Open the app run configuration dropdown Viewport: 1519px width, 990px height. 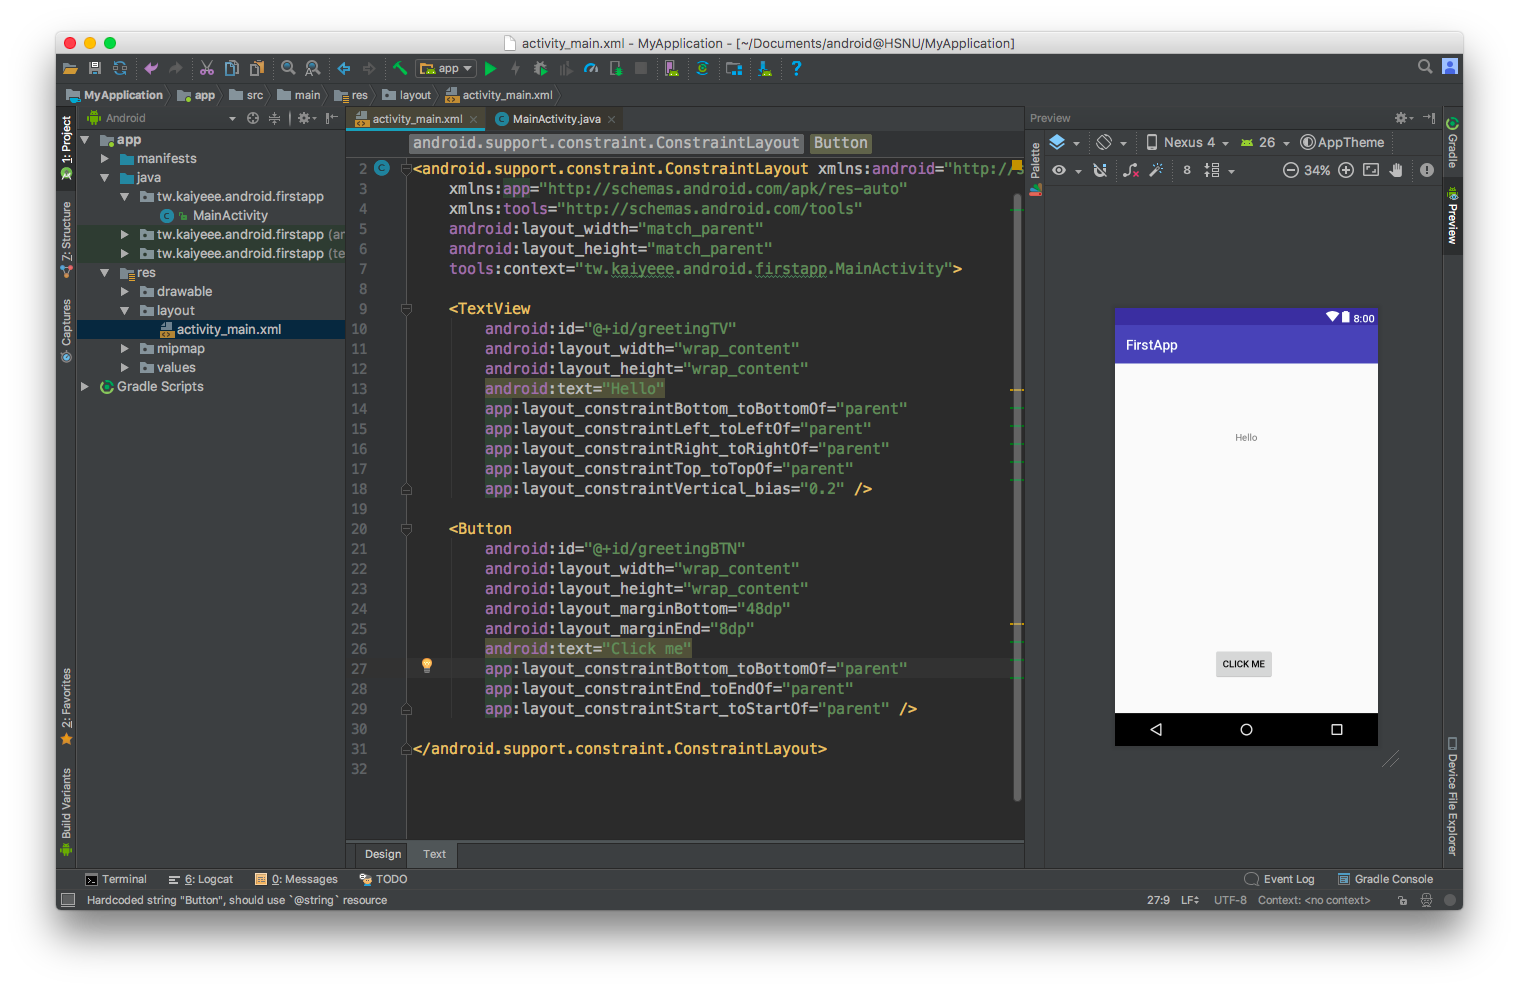click(446, 69)
